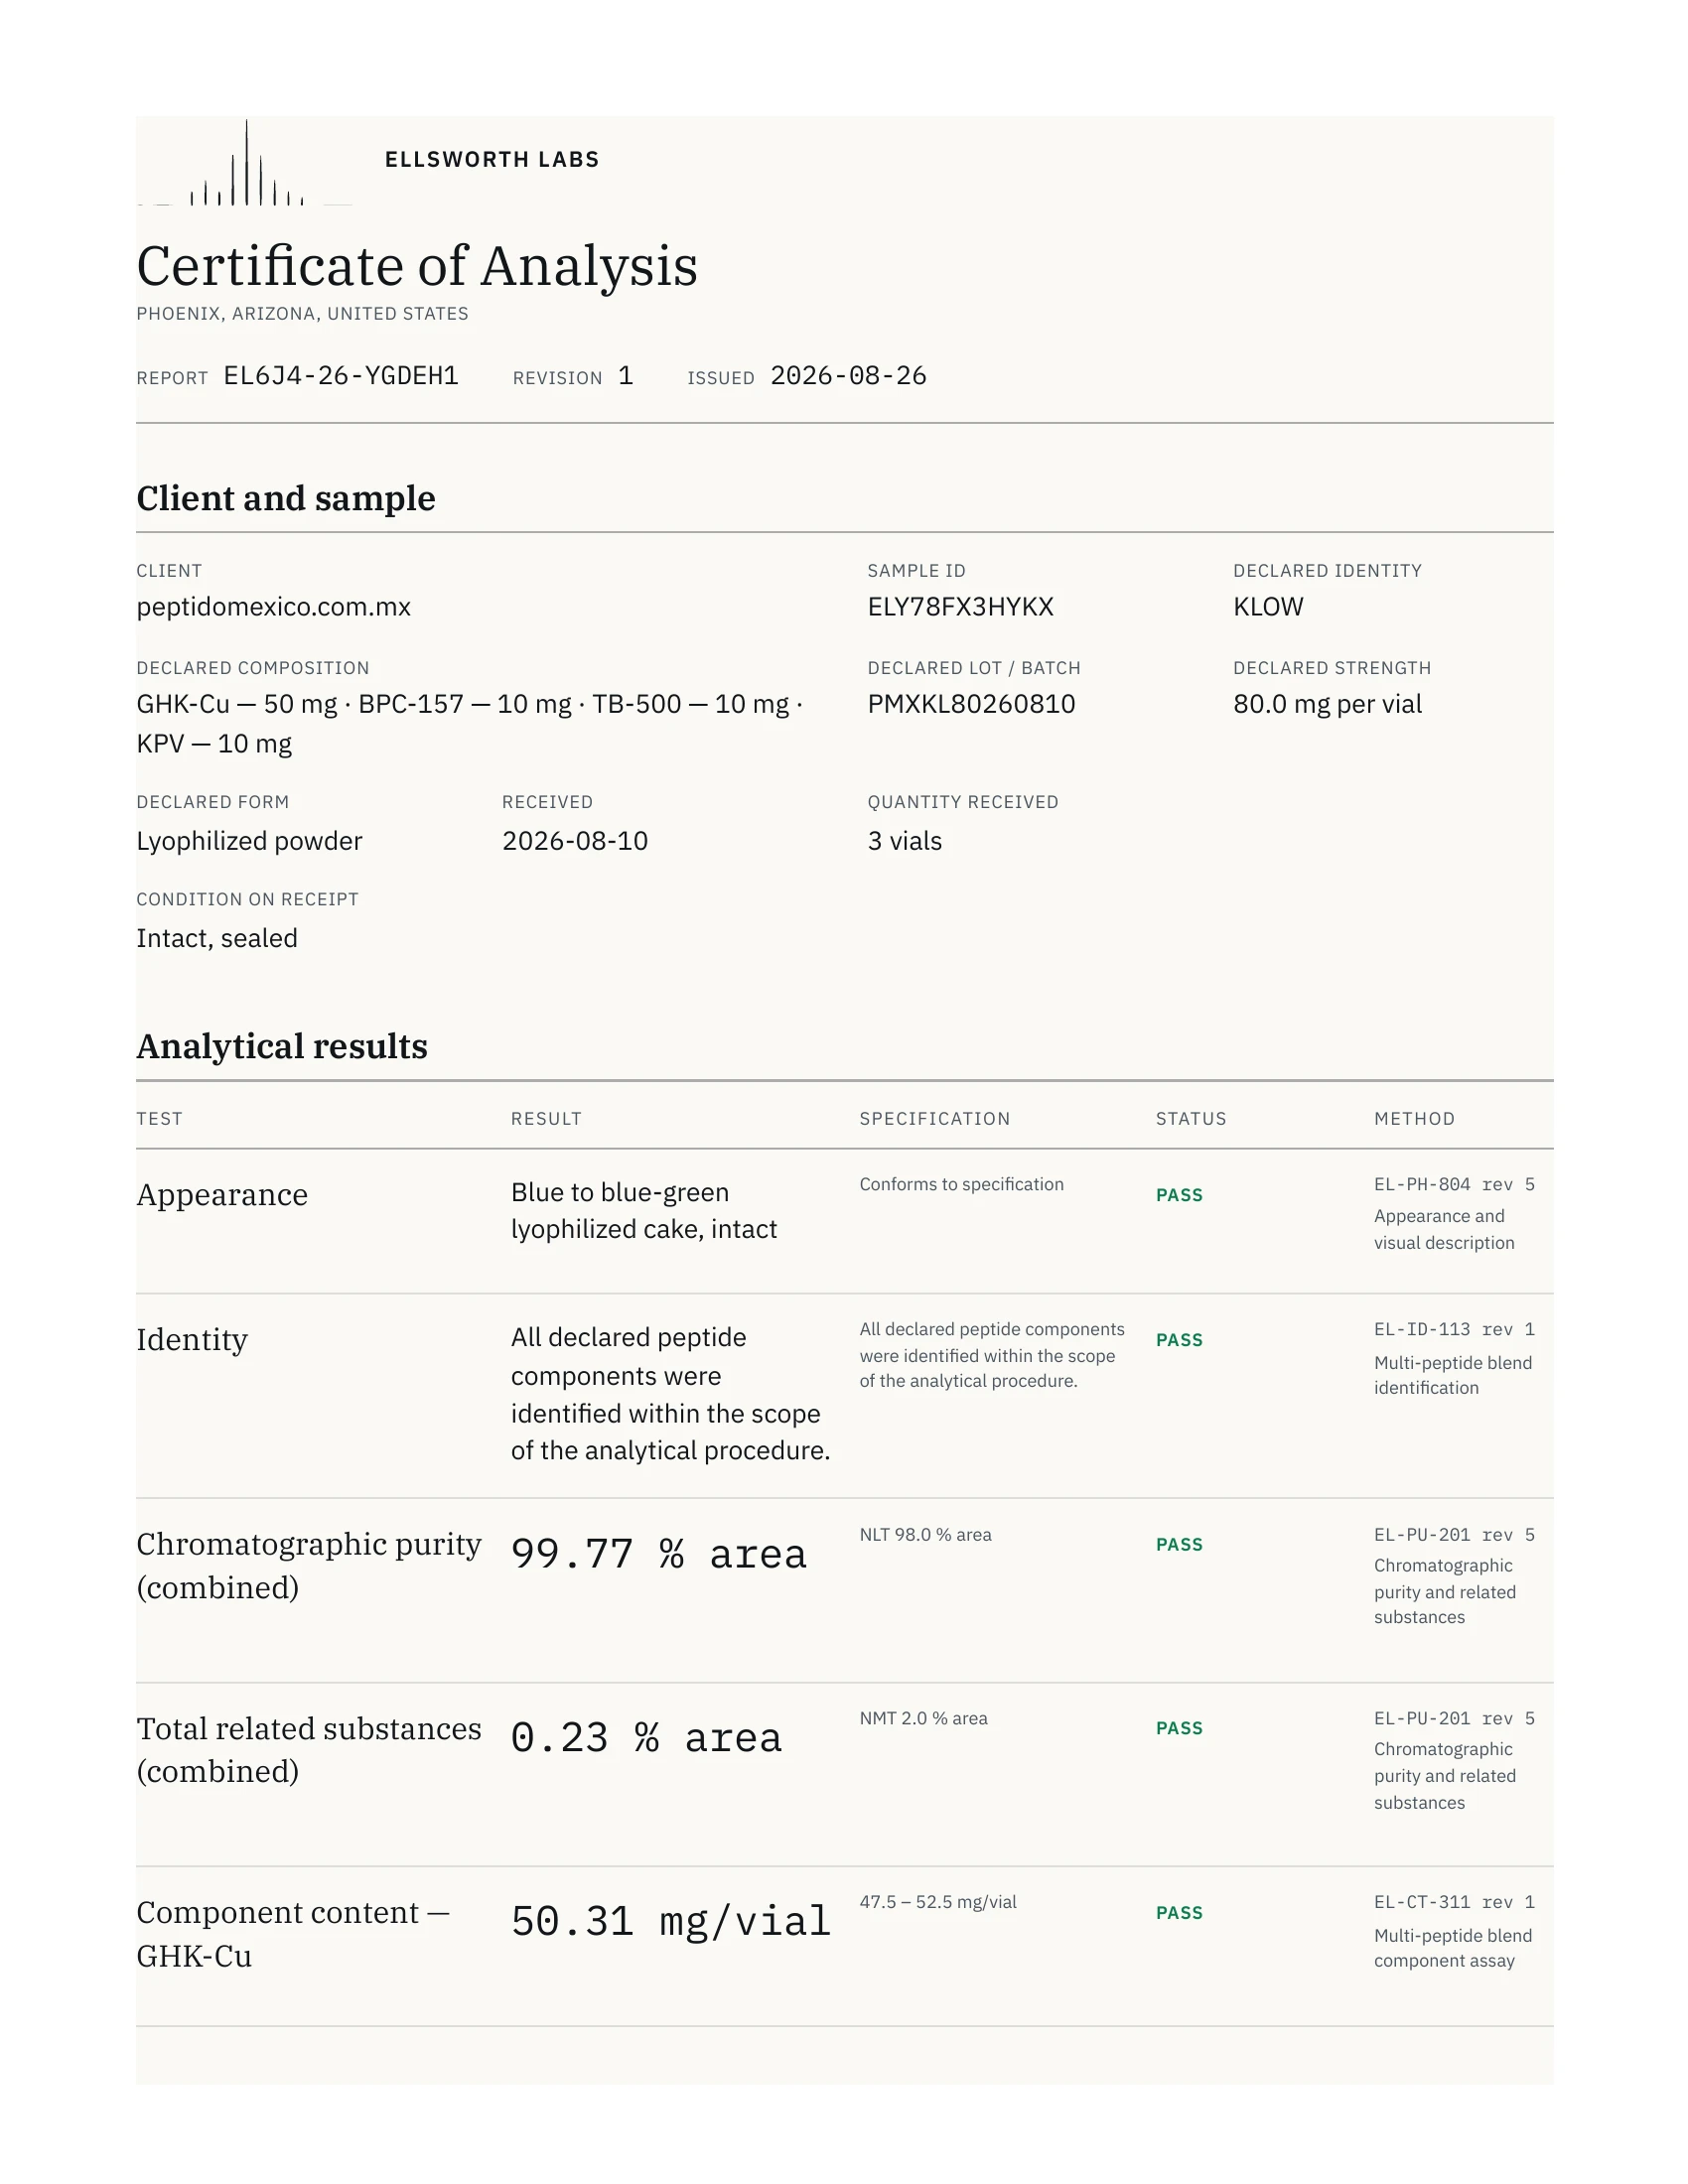Click result Blue to blue-green lyophilized cake
Image resolution: width=1688 pixels, height=2184 pixels.
(644, 1211)
